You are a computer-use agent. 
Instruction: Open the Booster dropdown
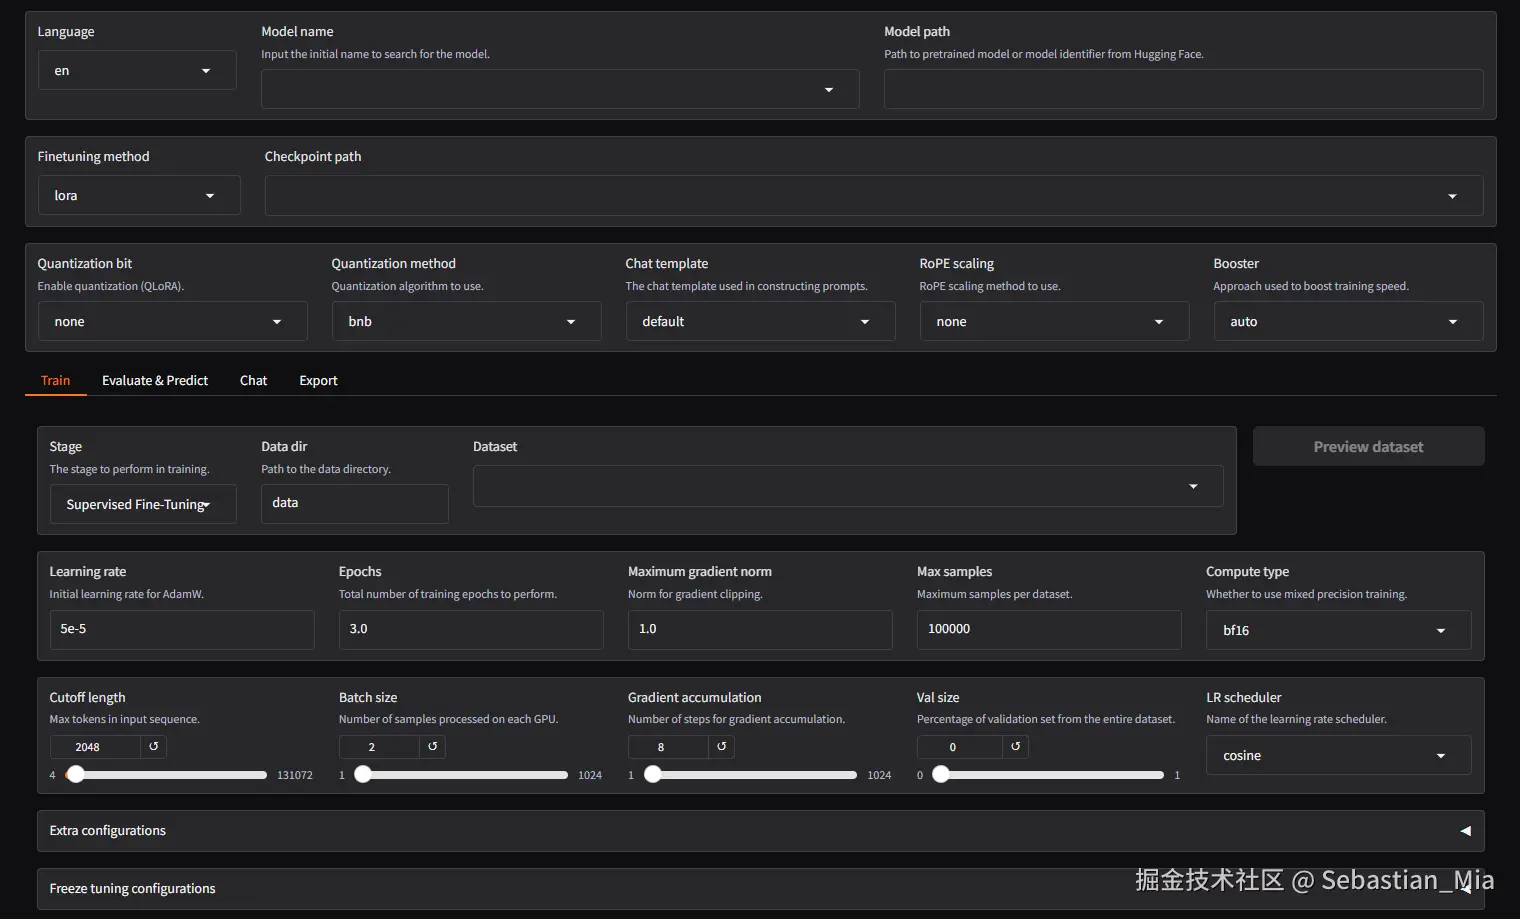pos(1348,322)
